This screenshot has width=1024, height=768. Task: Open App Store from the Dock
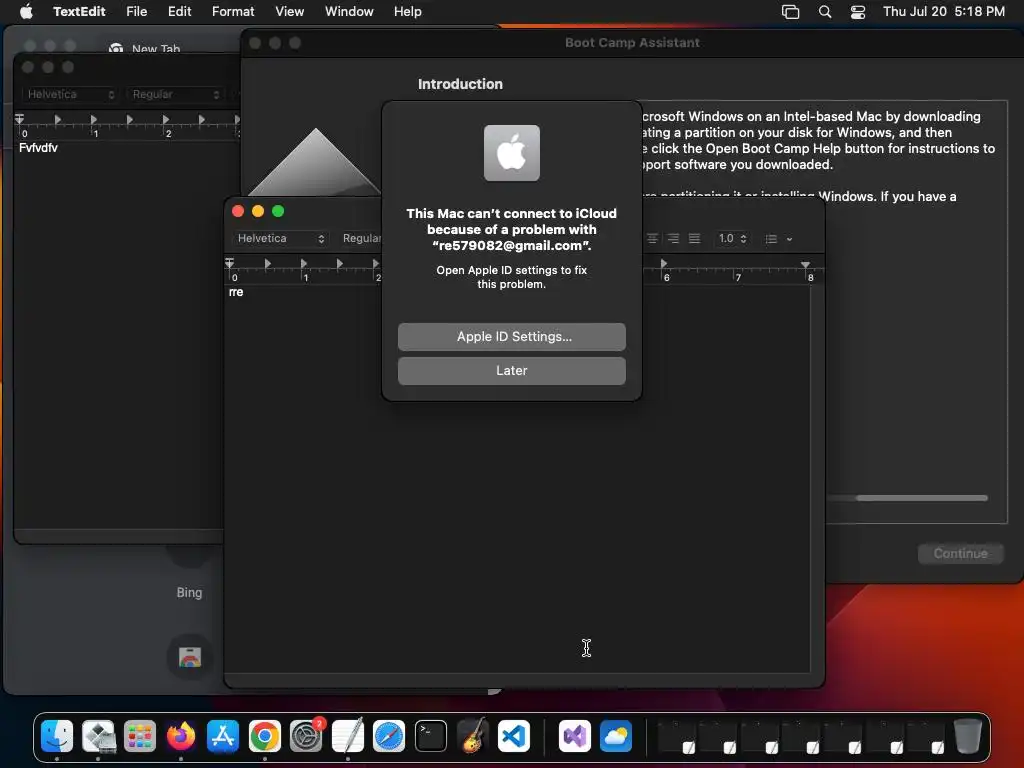coord(223,736)
